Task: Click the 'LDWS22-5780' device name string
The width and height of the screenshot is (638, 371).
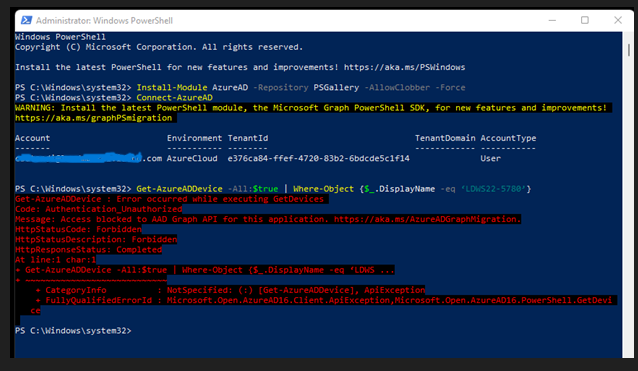Action: pos(494,189)
